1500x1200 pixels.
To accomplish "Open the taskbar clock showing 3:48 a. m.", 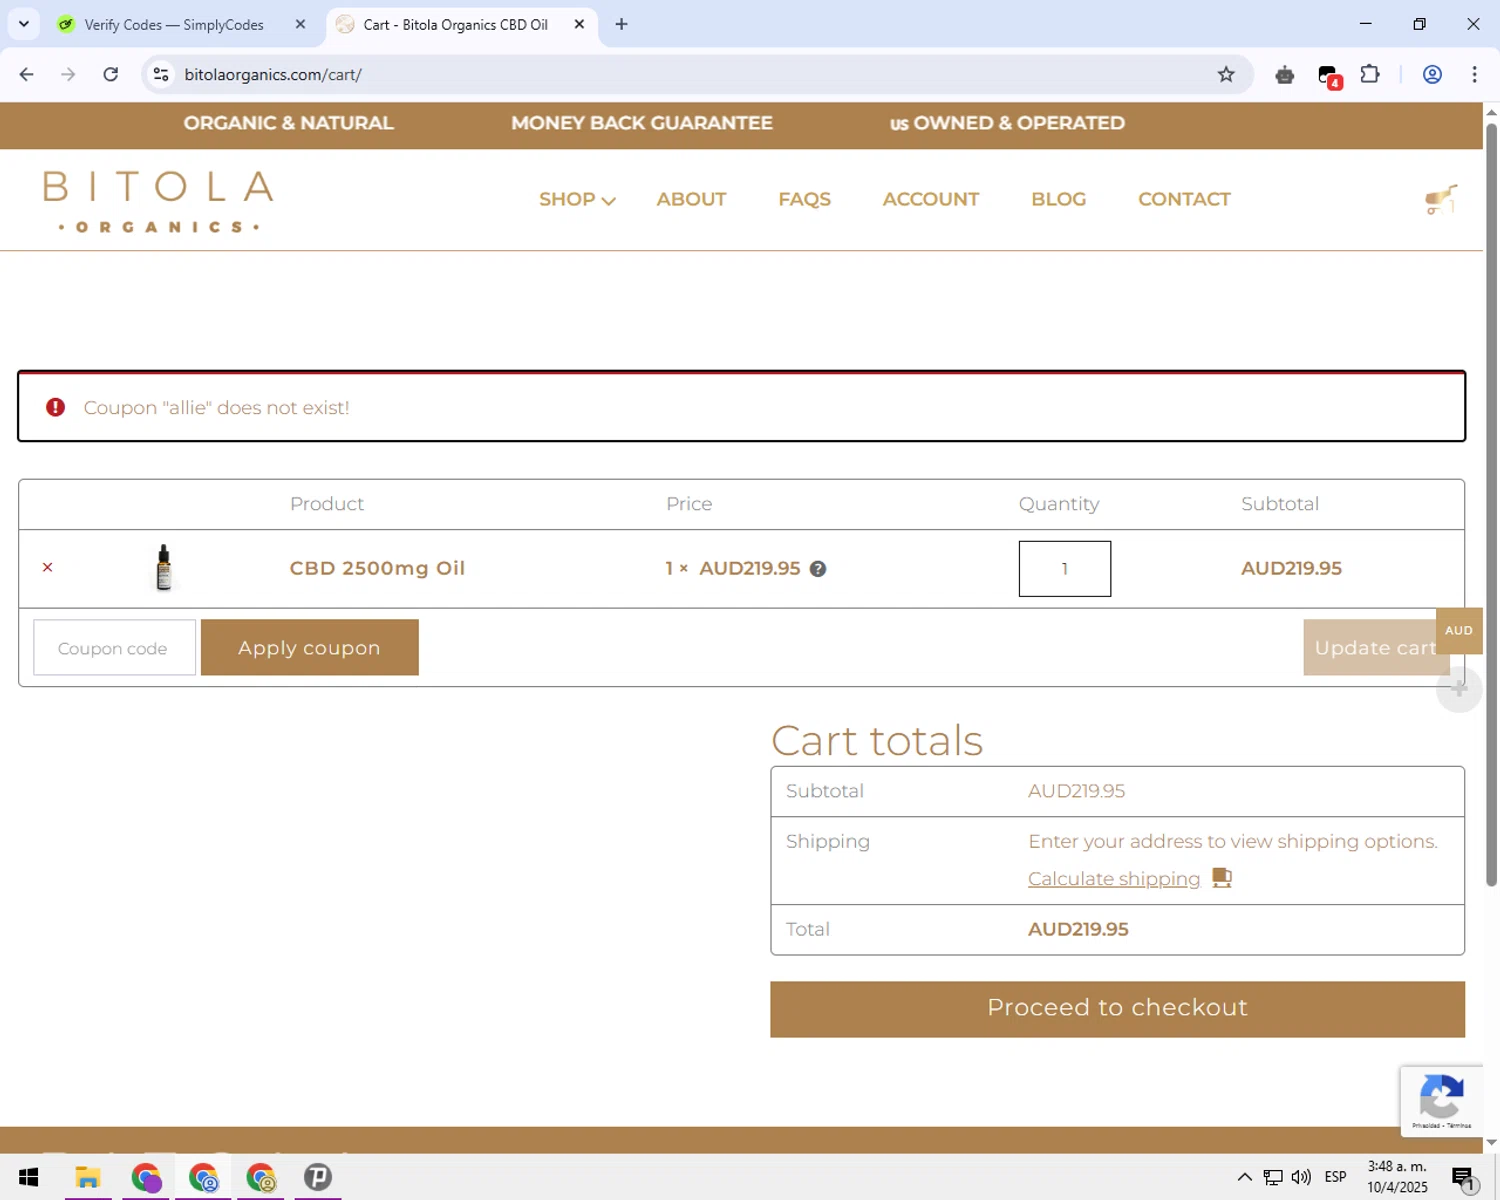I will click(x=1397, y=1177).
